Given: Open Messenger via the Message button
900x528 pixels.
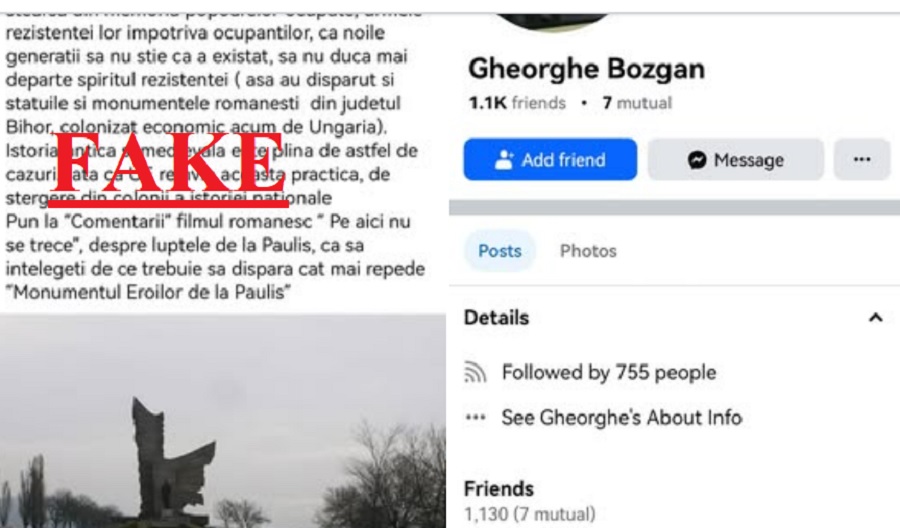Looking at the screenshot, I should (736, 160).
